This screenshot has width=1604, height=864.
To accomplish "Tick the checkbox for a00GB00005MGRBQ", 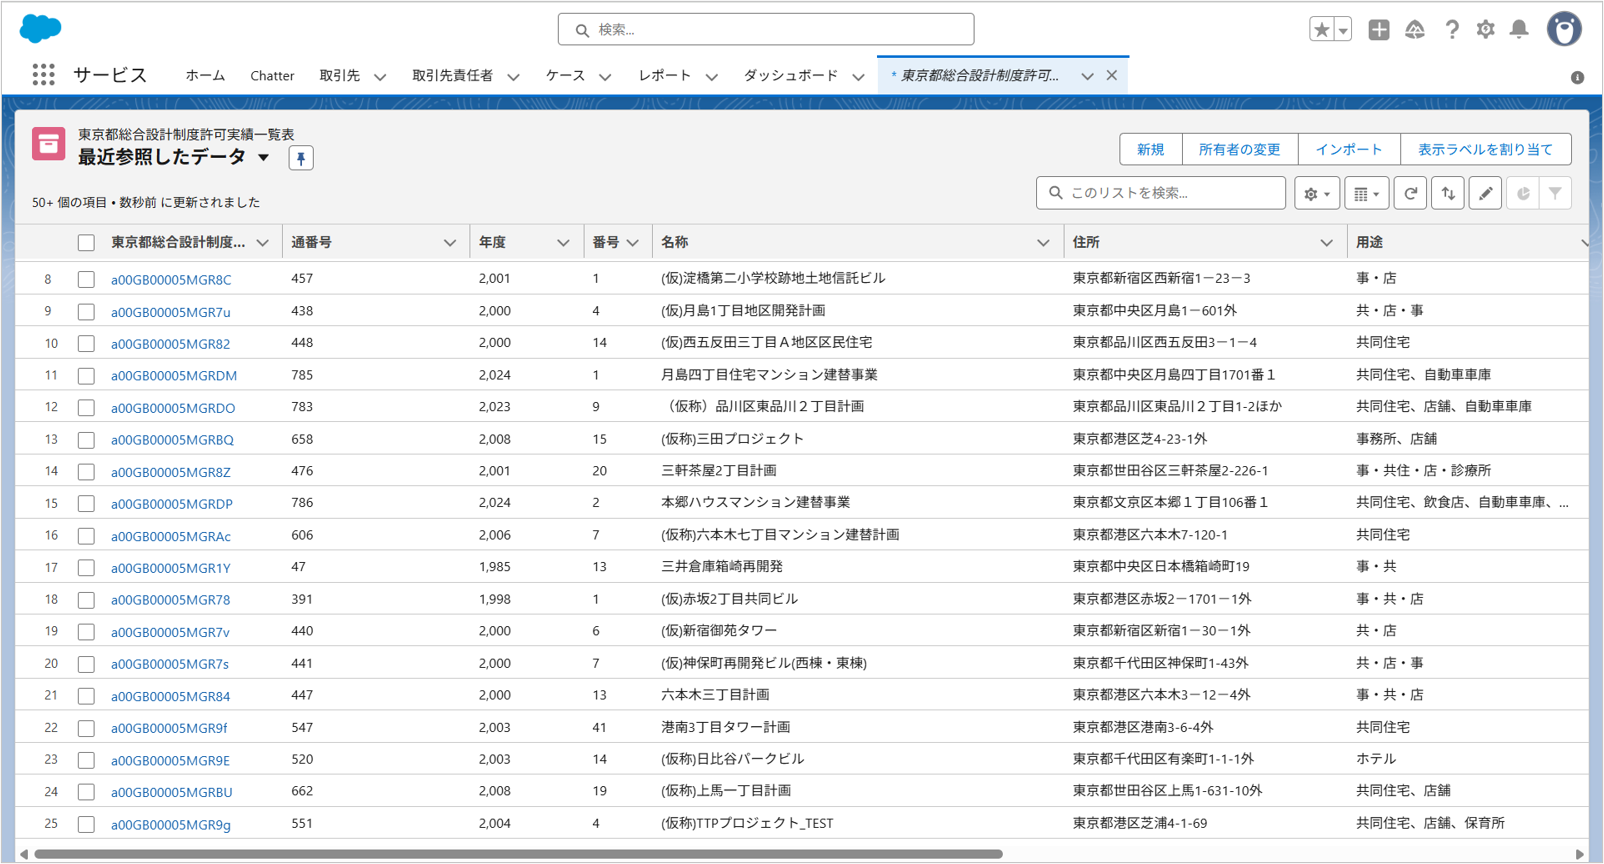I will coord(86,440).
